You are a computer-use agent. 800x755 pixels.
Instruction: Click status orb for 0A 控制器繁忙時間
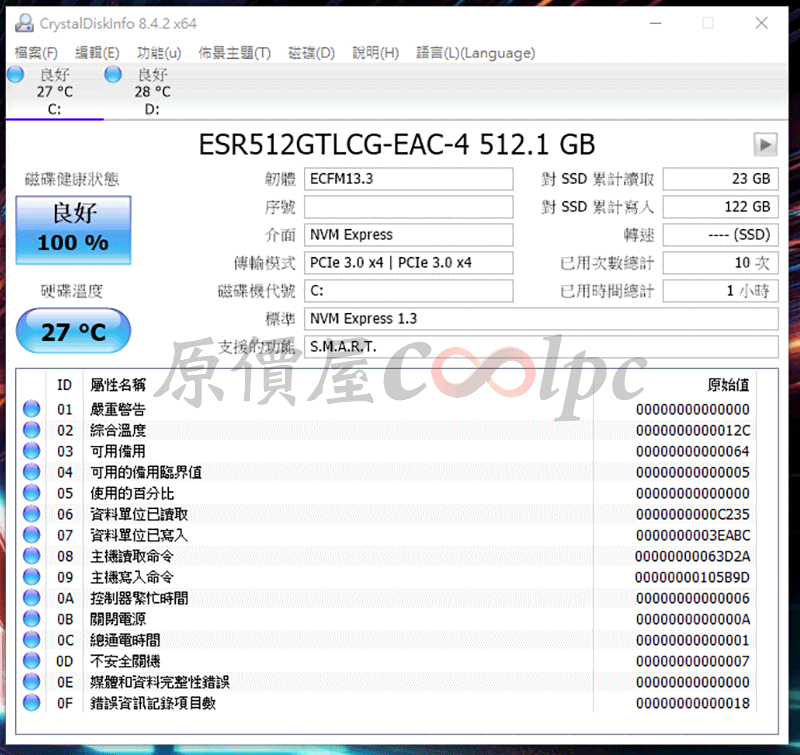click(32, 598)
